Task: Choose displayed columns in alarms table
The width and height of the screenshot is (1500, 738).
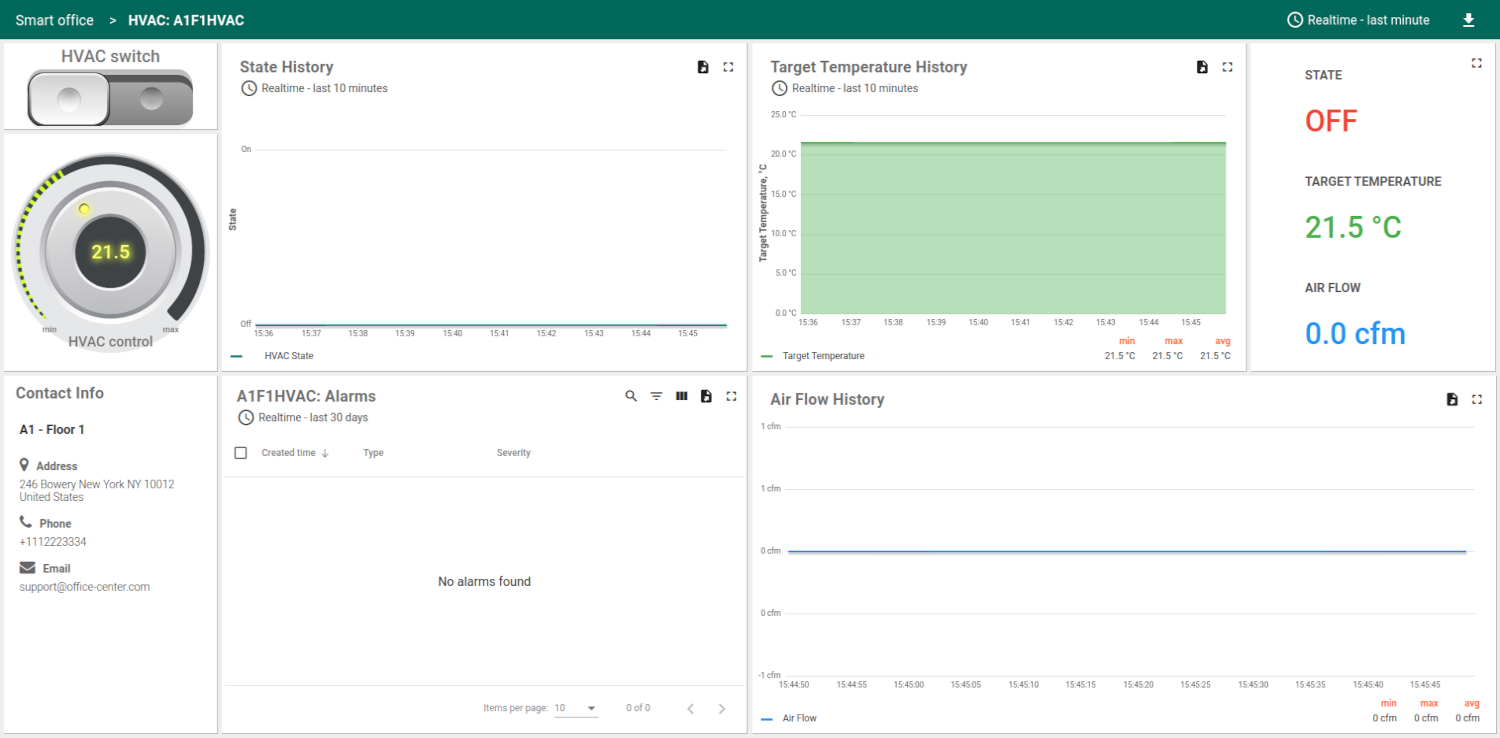Action: tap(681, 396)
